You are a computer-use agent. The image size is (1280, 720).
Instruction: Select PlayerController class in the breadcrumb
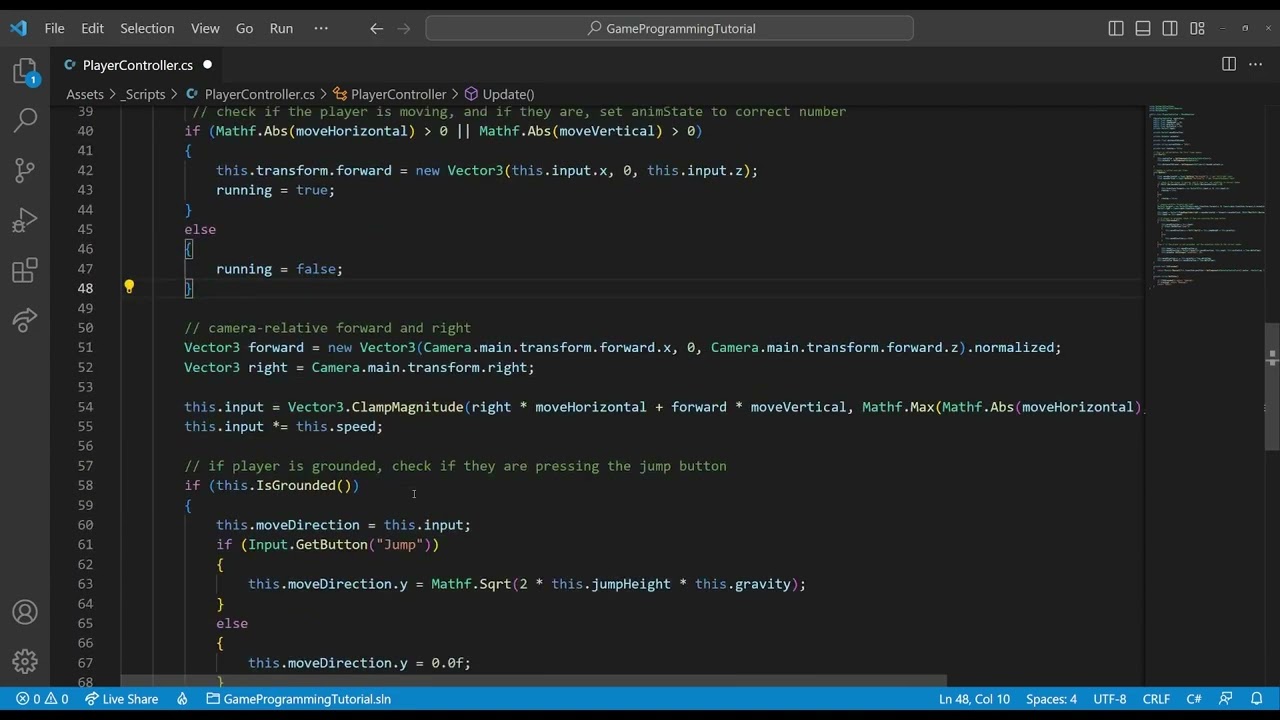click(x=389, y=94)
